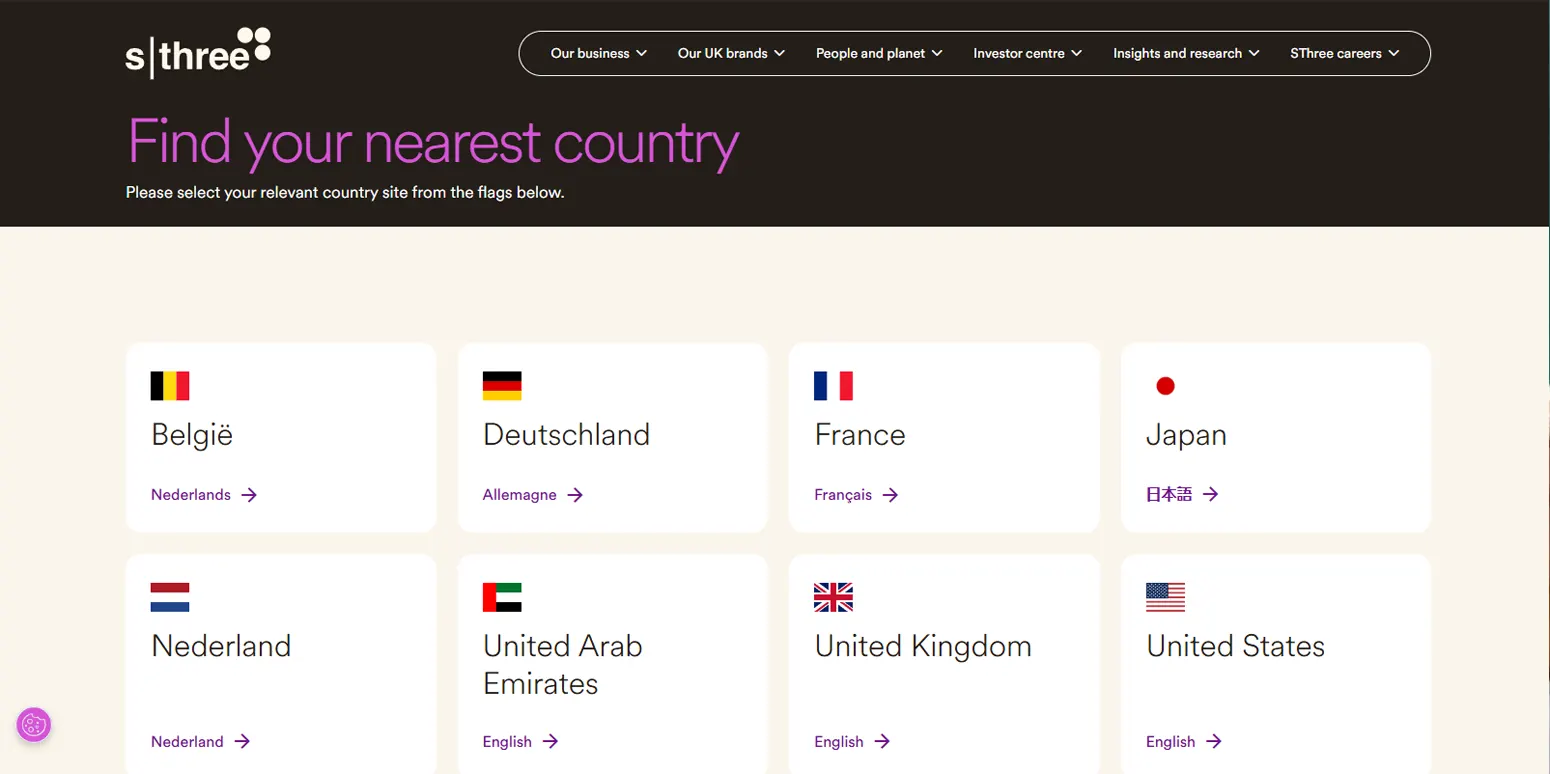This screenshot has height=774, width=1550.
Task: Select the France heading
Action: pos(860,435)
